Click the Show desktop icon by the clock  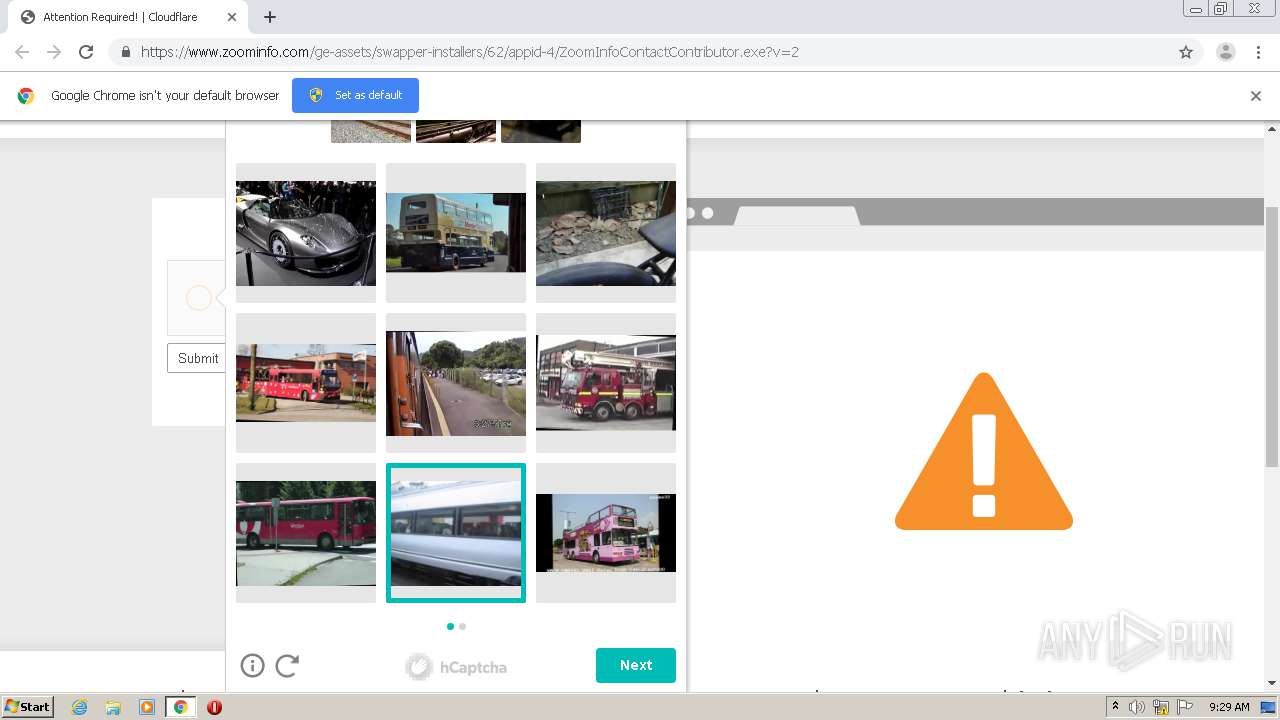coord(1268,707)
